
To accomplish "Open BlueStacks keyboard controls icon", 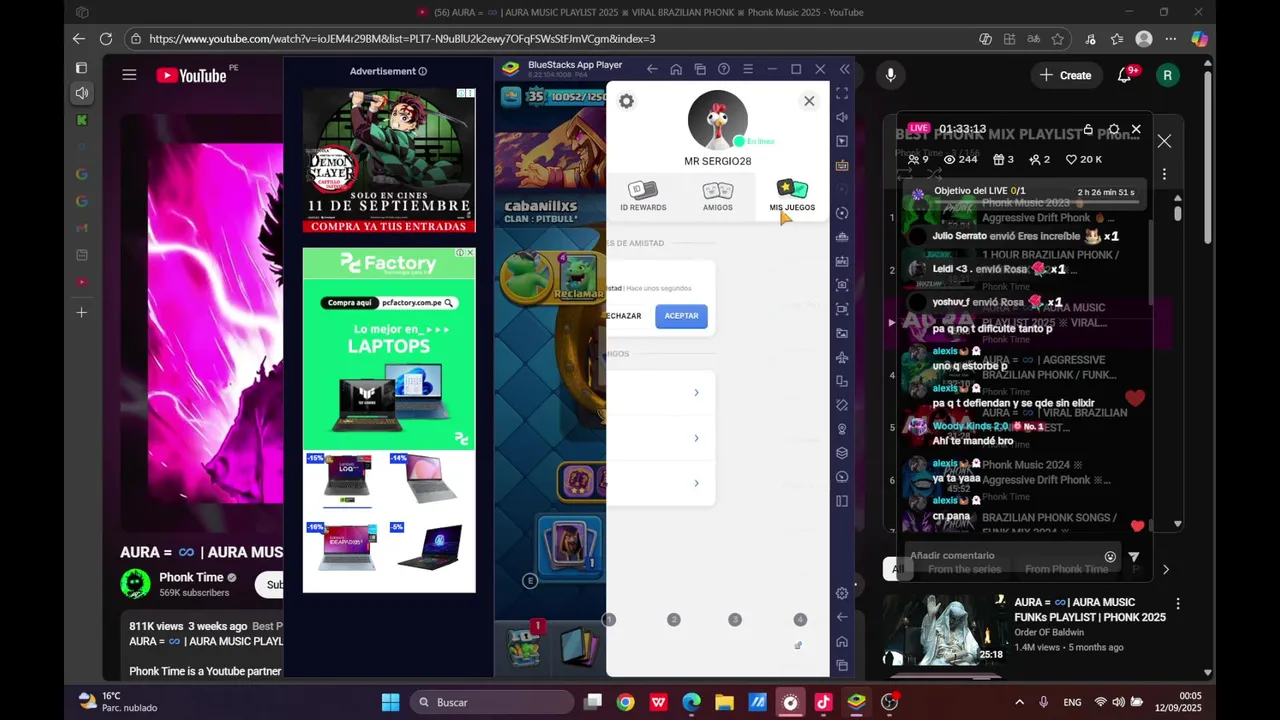I will click(842, 165).
